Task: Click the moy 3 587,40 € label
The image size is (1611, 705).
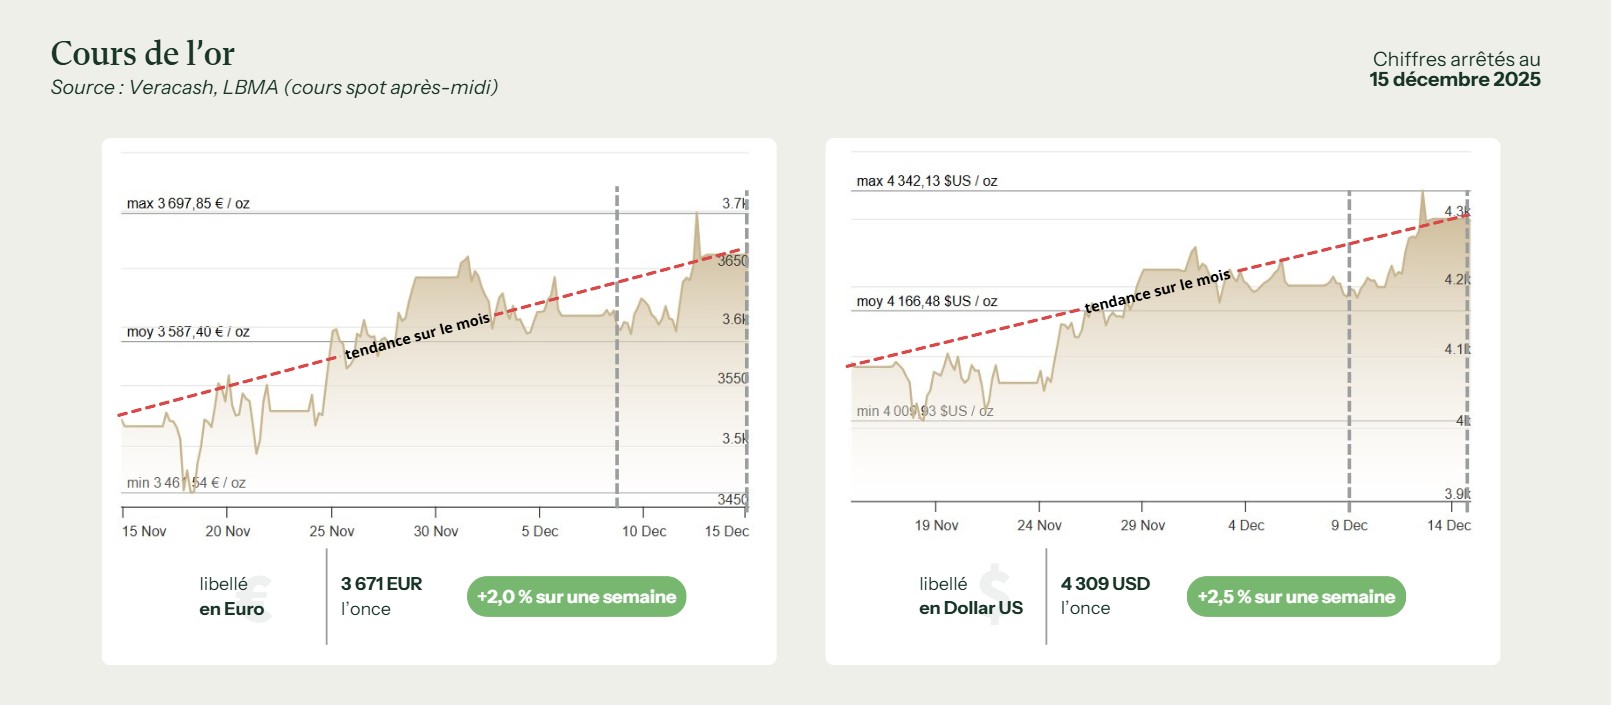Action: (188, 332)
